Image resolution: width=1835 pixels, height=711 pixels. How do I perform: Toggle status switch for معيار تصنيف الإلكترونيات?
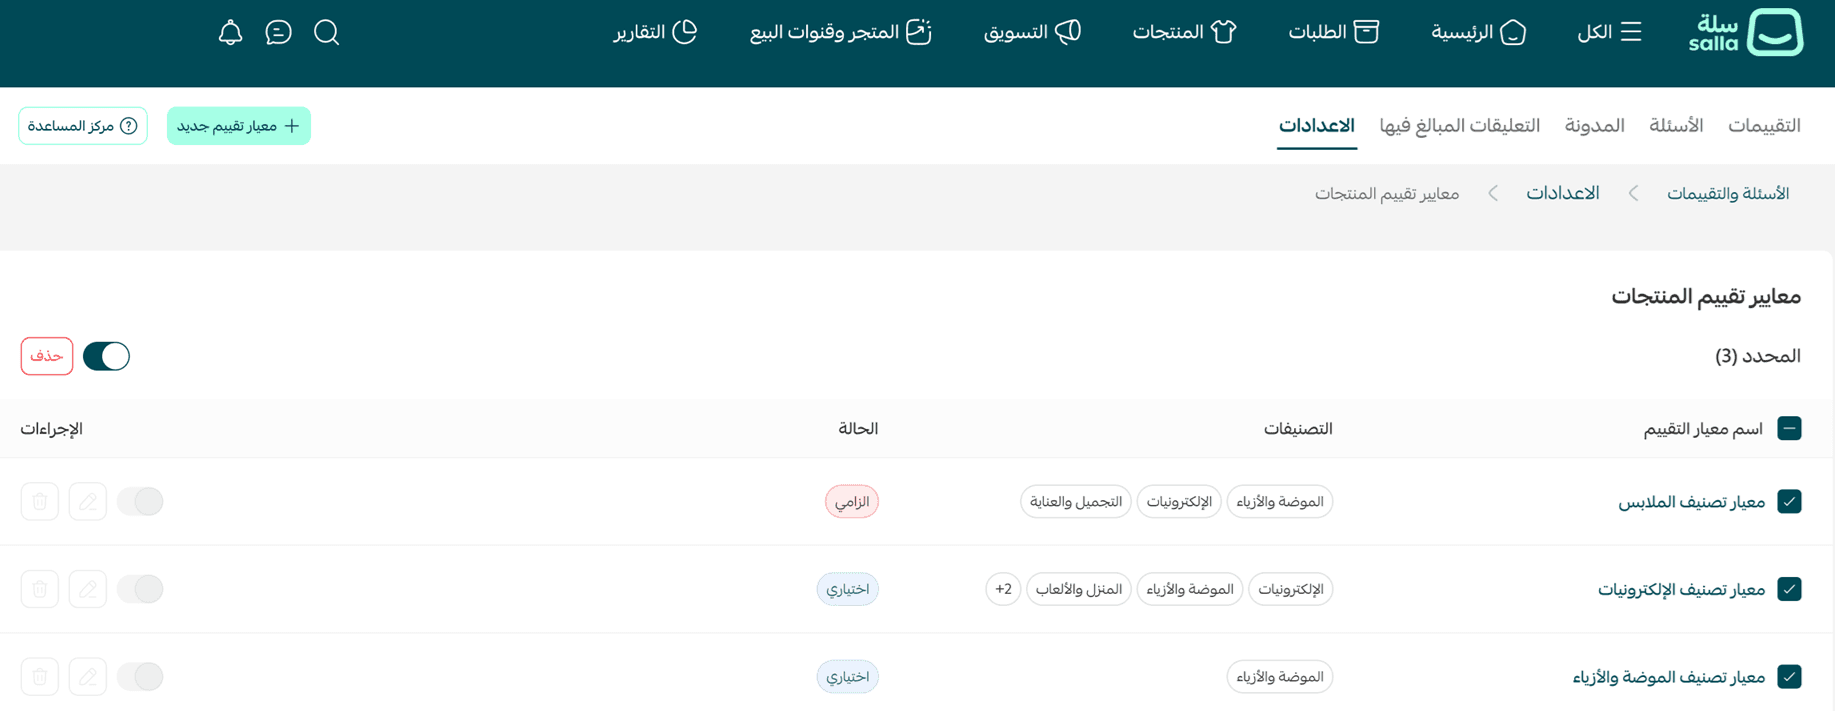pyautogui.click(x=140, y=589)
